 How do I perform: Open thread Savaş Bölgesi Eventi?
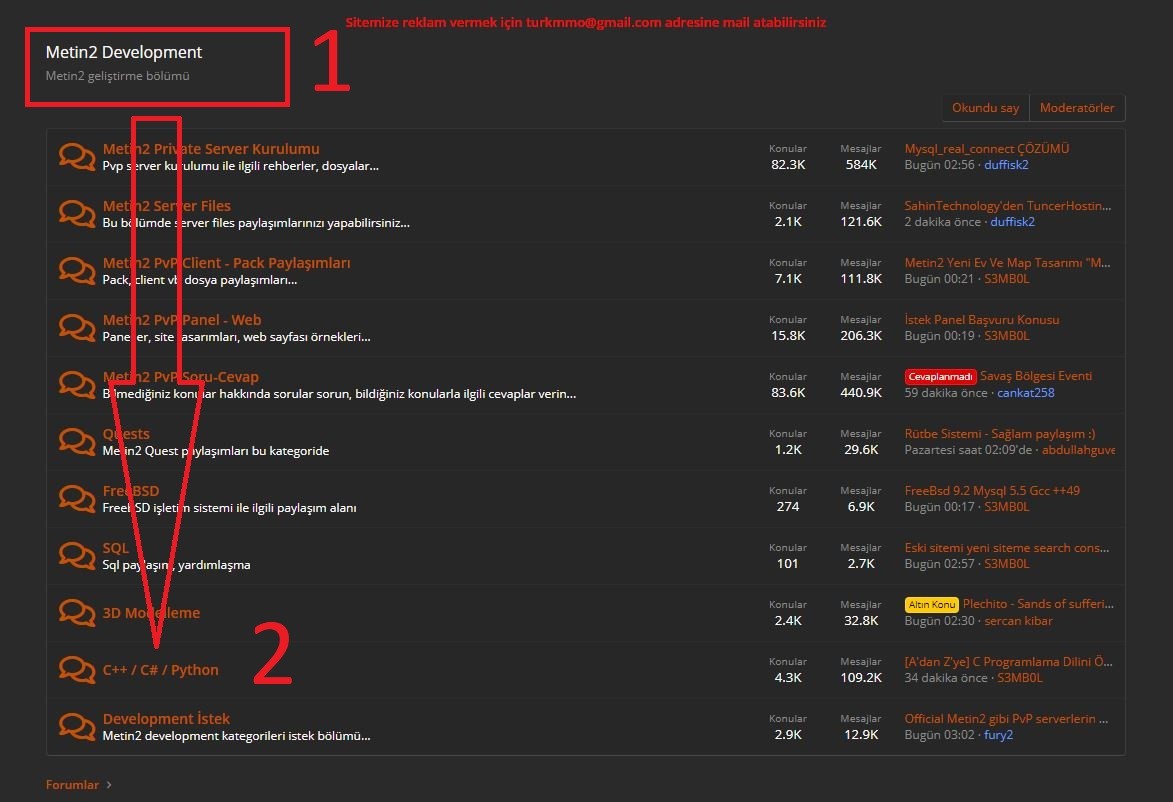tap(1036, 376)
